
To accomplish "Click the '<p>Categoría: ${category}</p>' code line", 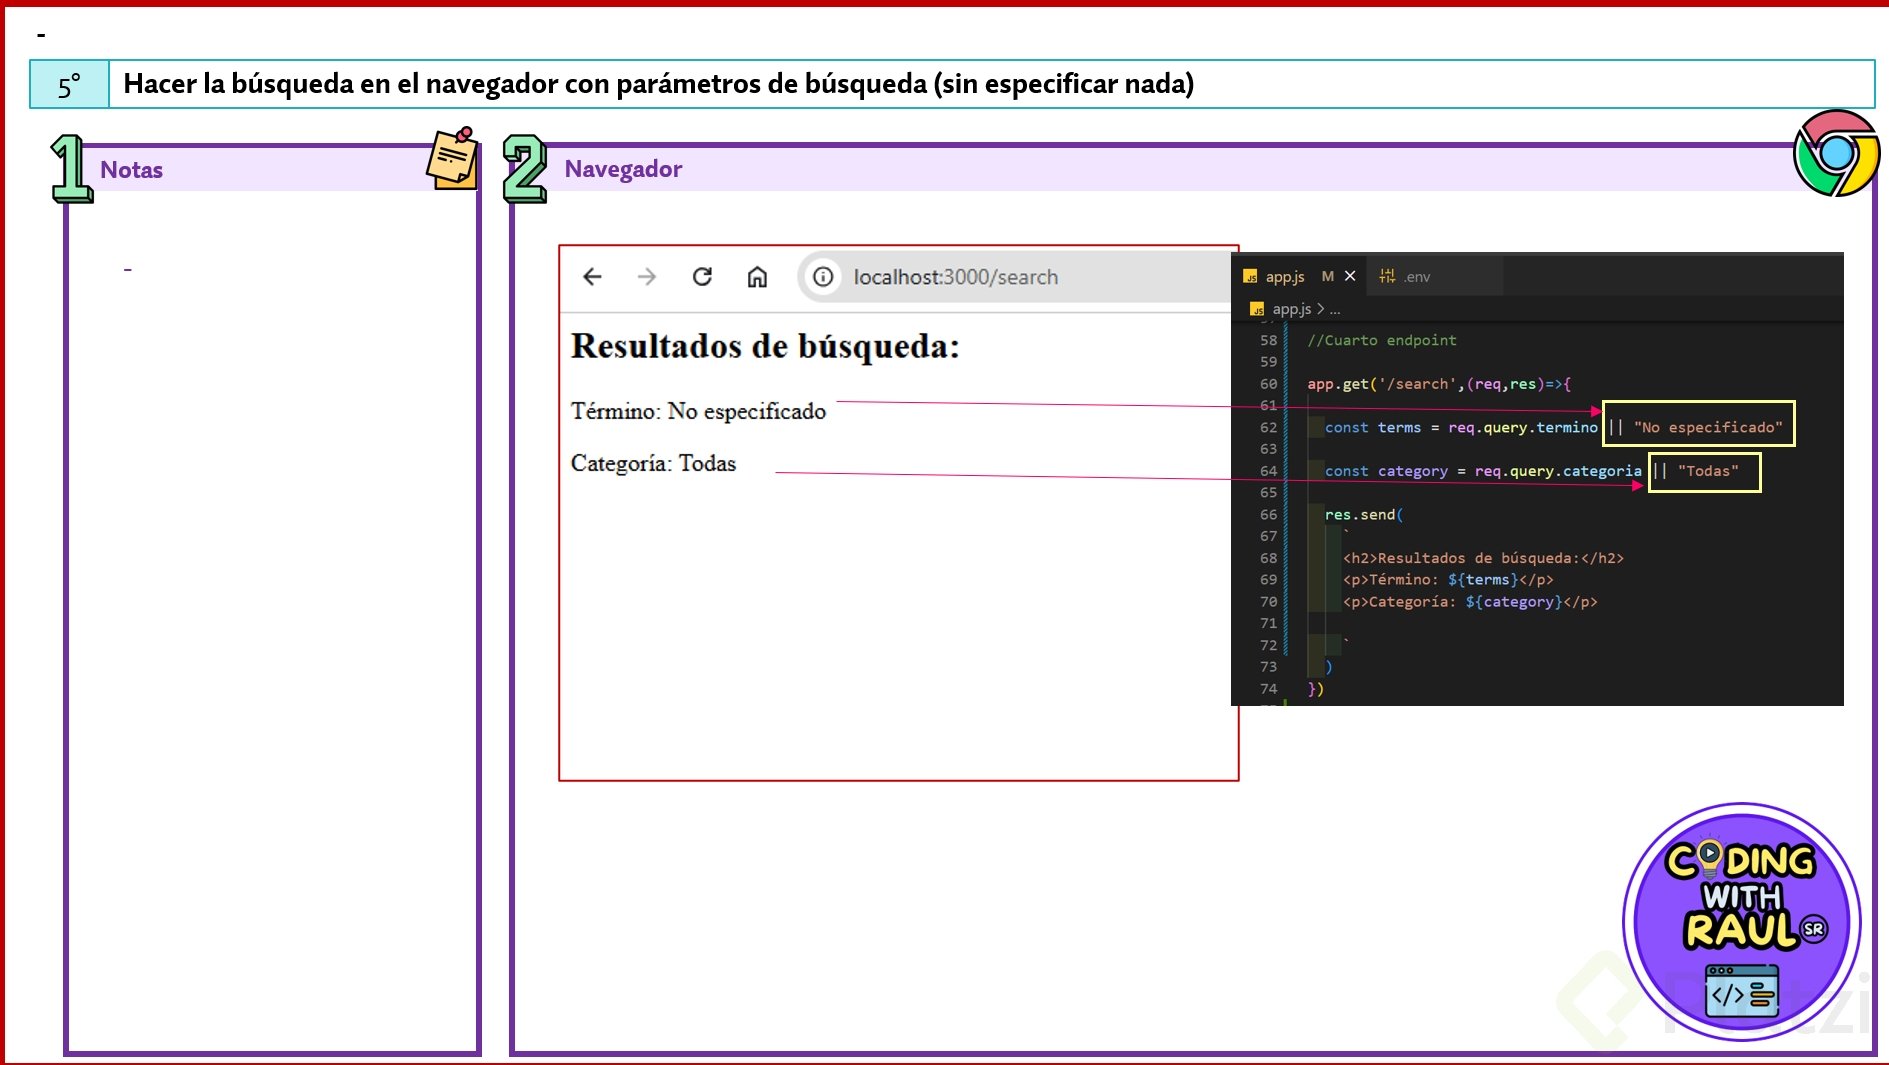I will 1470,602.
